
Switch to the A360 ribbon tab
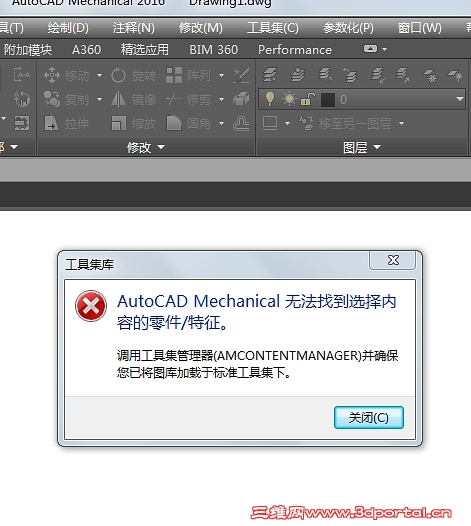tap(87, 50)
